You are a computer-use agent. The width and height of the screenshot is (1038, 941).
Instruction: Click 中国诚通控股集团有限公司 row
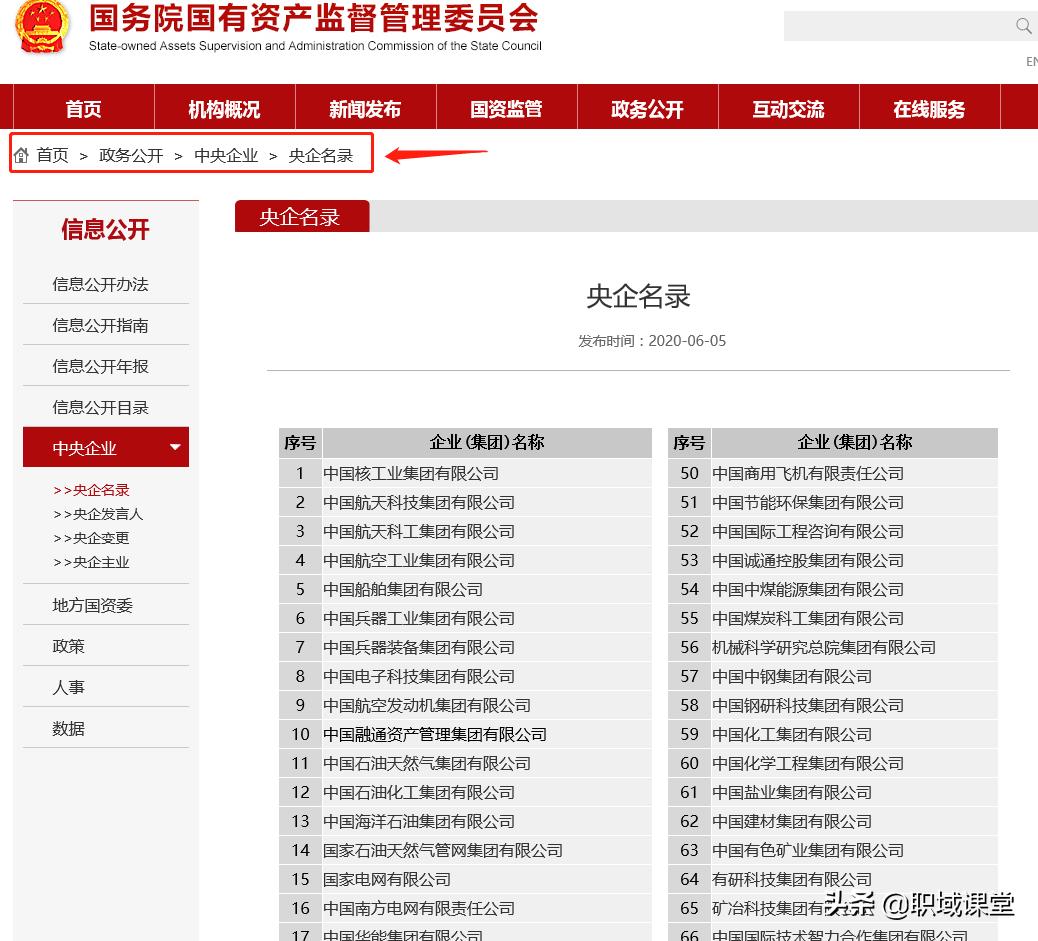point(833,561)
